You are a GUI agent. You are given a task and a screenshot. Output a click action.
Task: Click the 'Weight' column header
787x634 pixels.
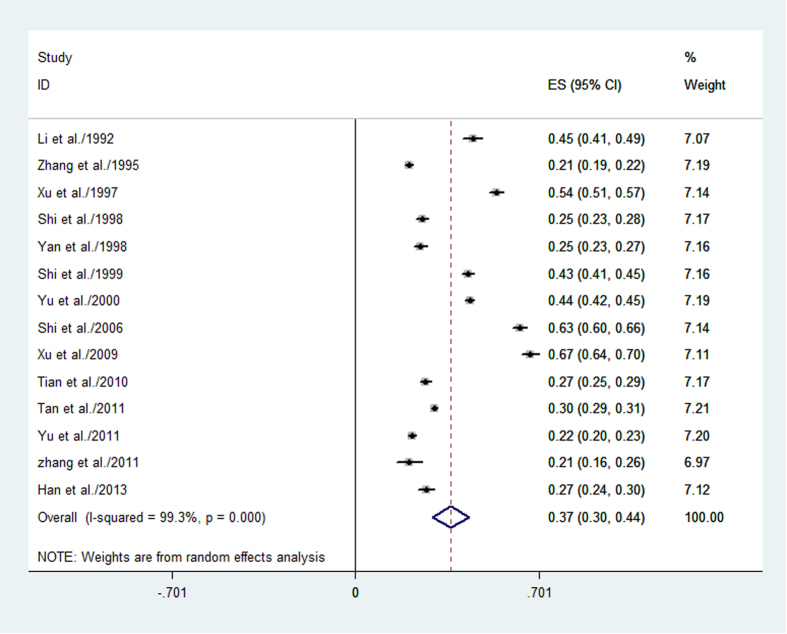coord(705,85)
